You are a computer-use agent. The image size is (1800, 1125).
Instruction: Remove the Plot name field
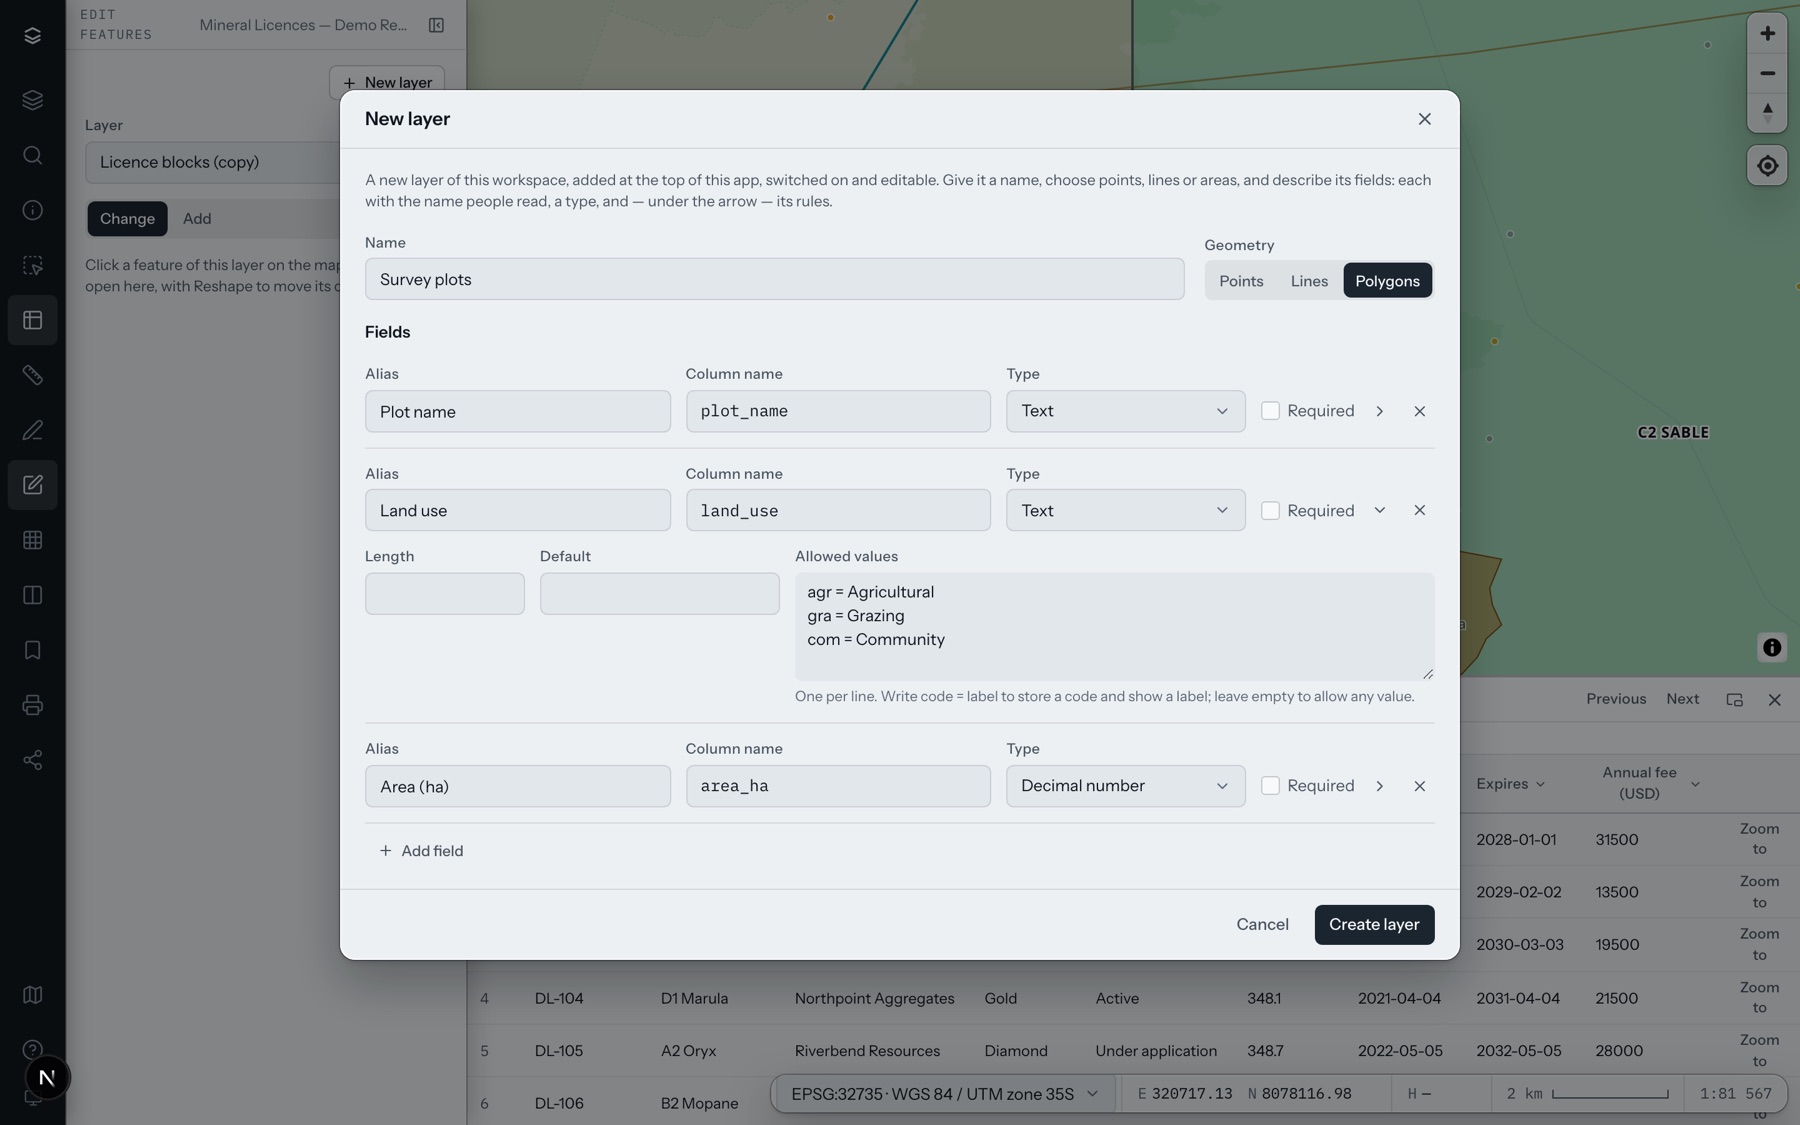(x=1419, y=411)
